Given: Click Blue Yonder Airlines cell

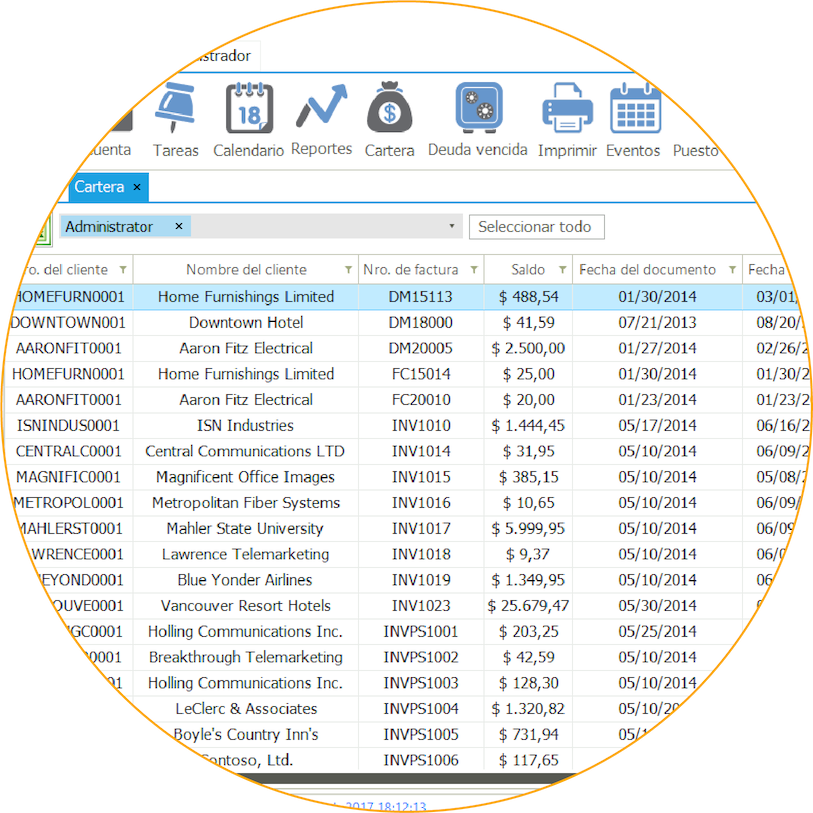Looking at the screenshot, I should click(x=246, y=580).
